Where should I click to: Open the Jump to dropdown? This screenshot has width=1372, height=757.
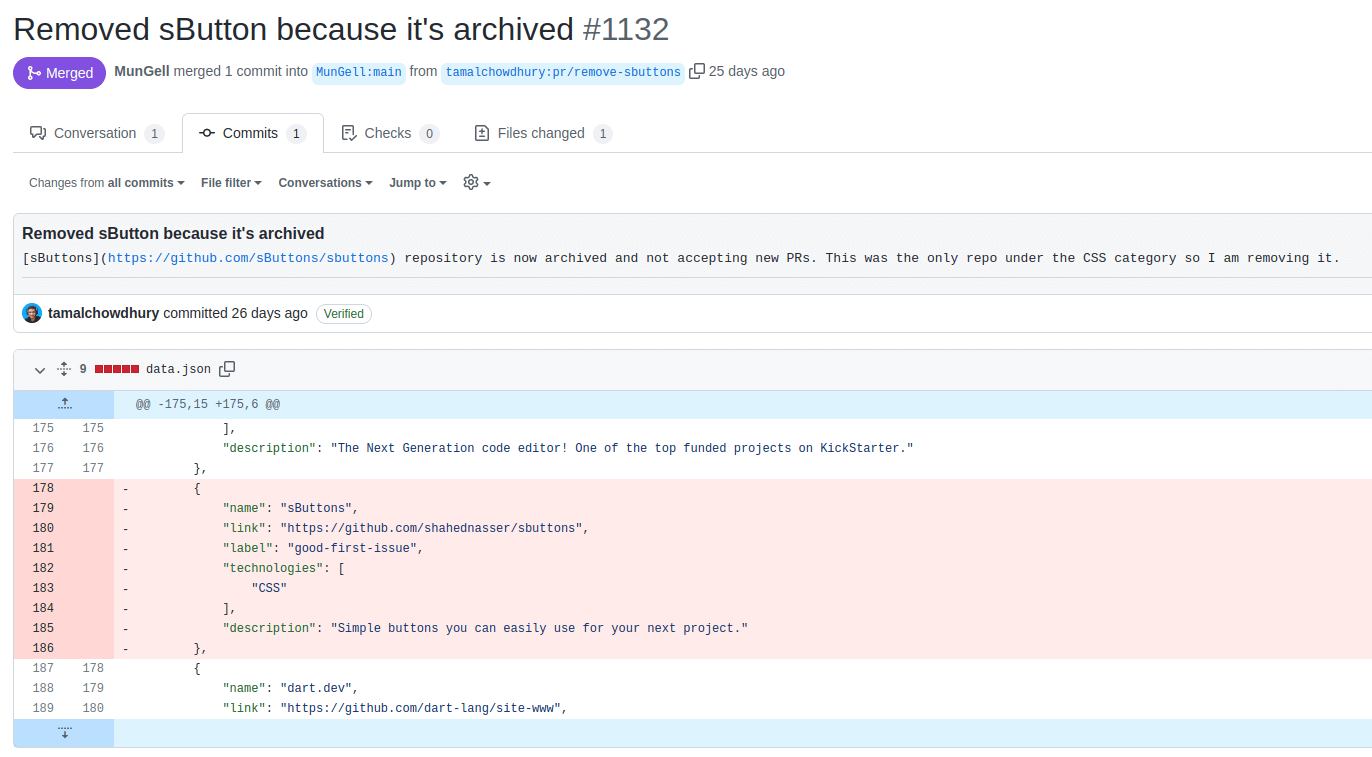418,183
